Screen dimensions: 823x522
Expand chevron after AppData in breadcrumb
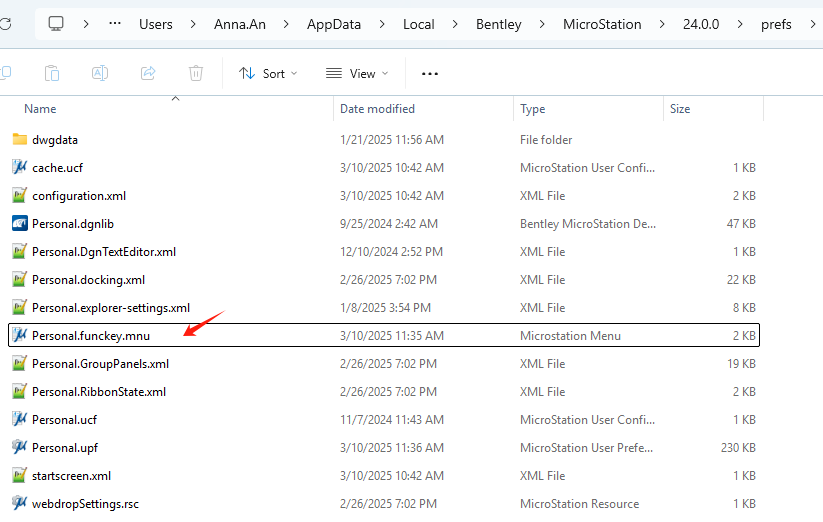[382, 24]
